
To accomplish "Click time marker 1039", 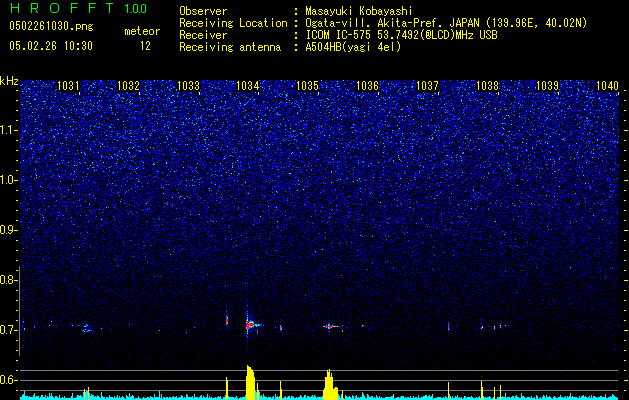I will click(548, 85).
